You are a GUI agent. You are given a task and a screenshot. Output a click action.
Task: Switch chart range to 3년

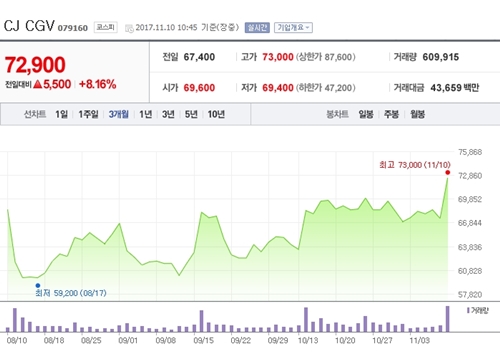click(x=168, y=114)
